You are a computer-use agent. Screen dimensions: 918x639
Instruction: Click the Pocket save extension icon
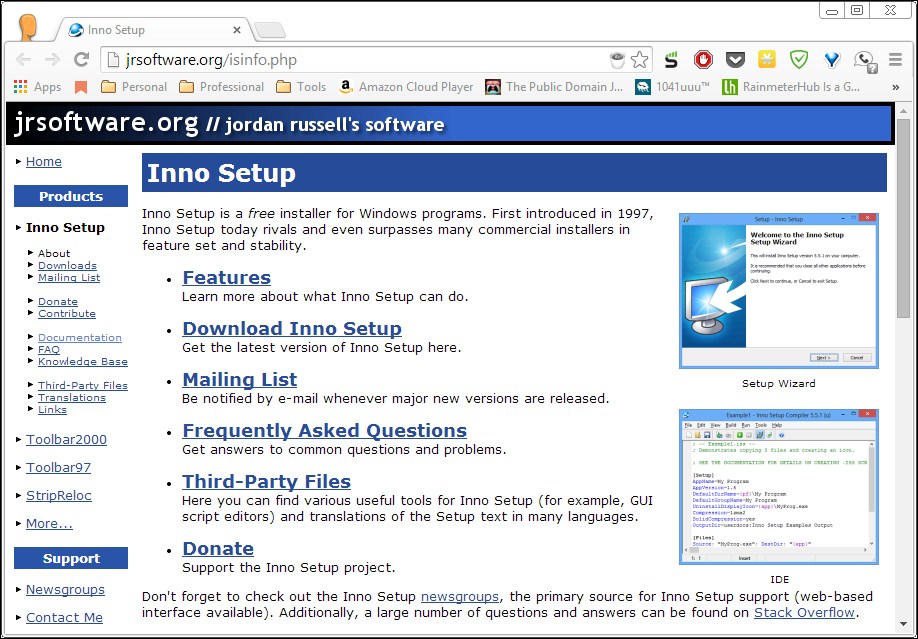coord(735,60)
